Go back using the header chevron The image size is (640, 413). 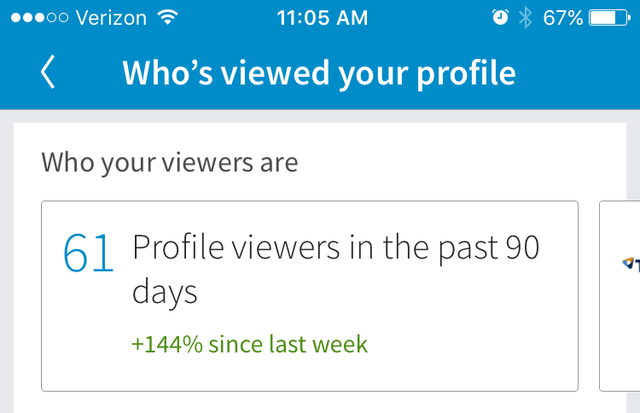pyautogui.click(x=48, y=72)
